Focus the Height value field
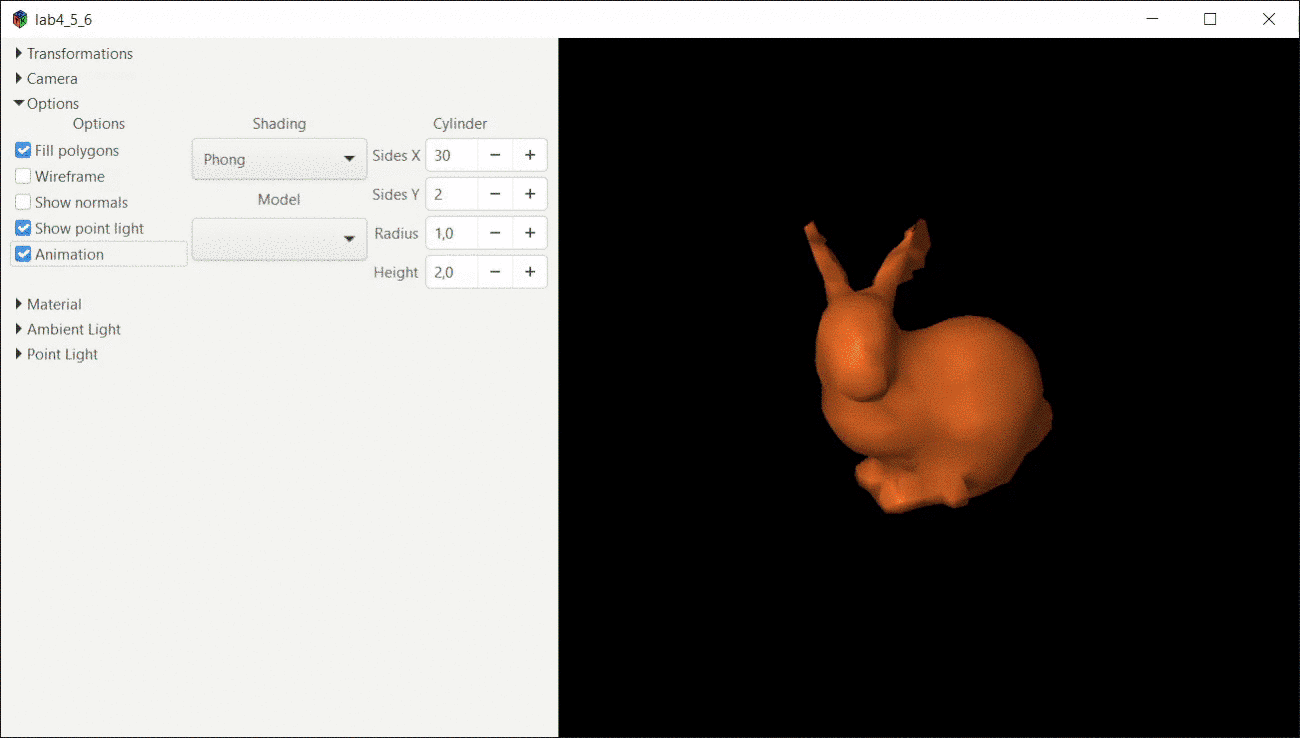 [x=452, y=272]
